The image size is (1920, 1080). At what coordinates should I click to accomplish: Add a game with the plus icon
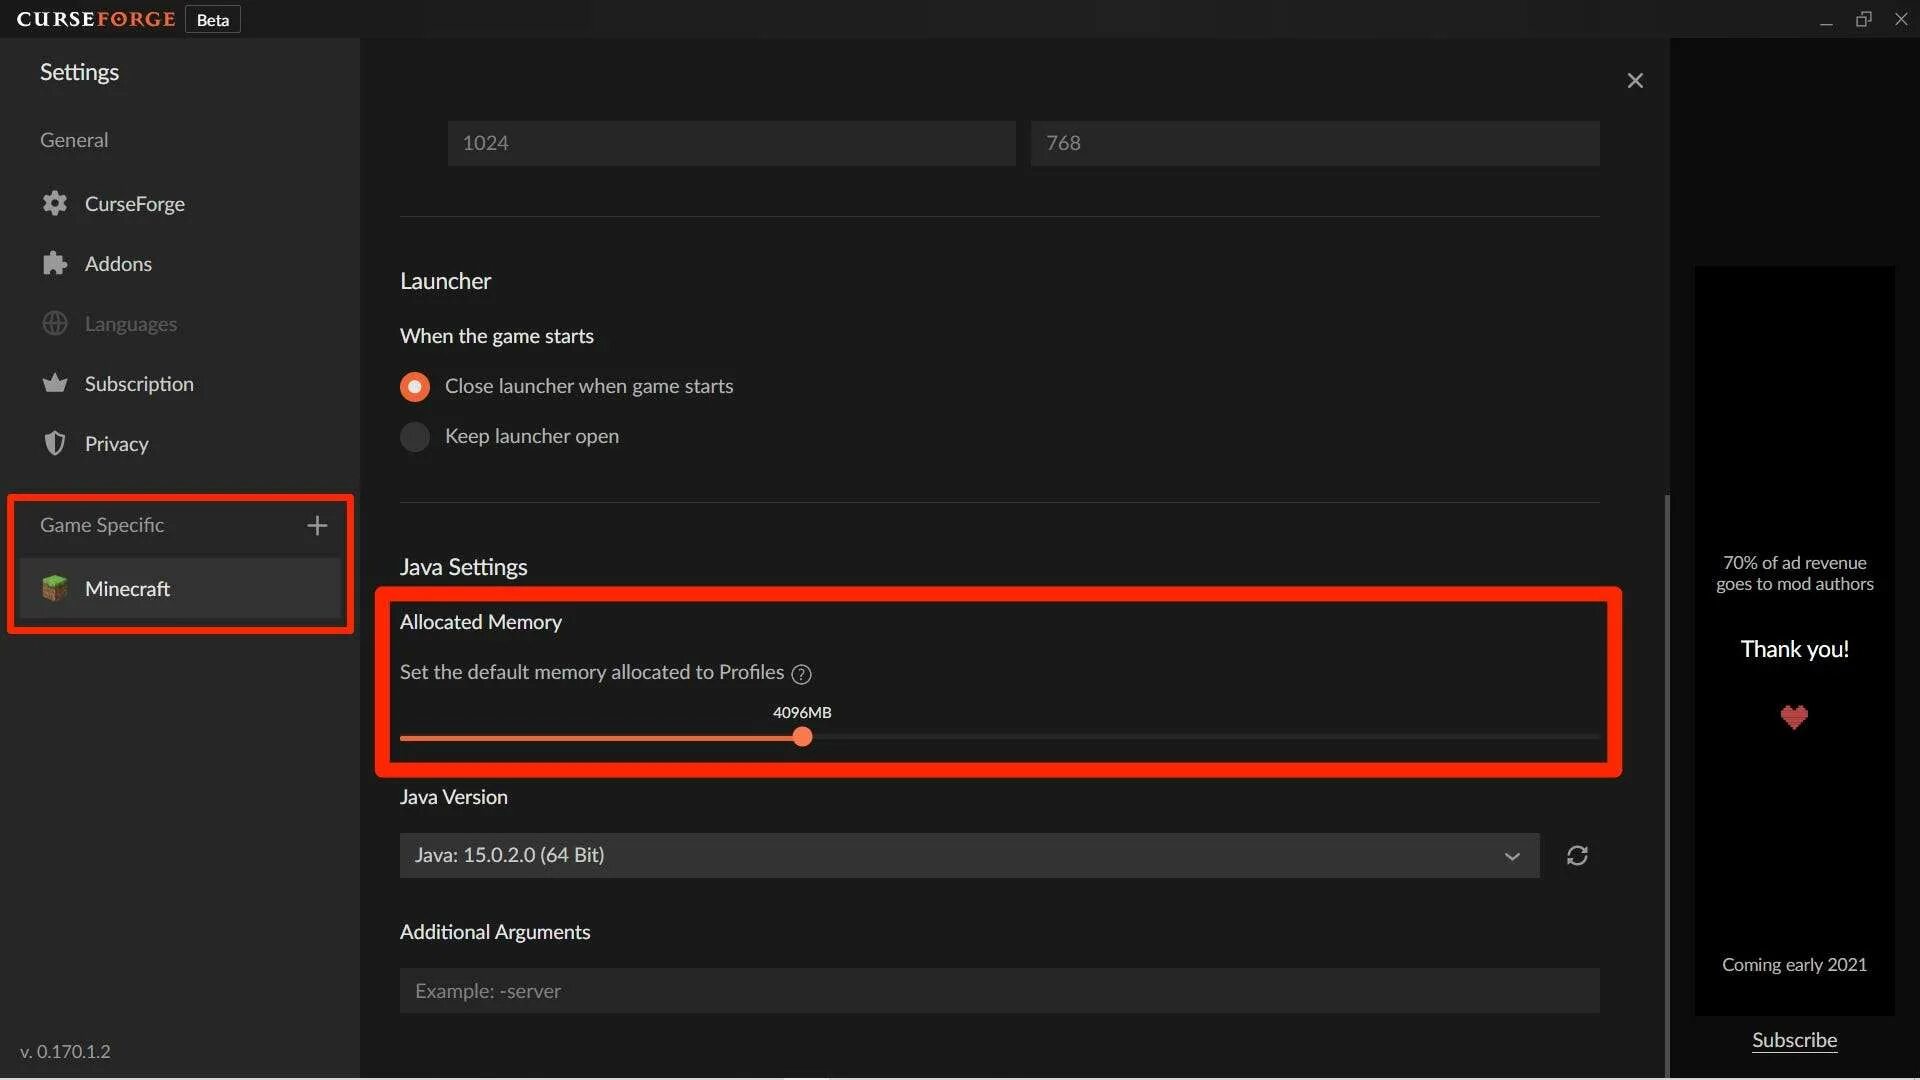click(x=317, y=526)
